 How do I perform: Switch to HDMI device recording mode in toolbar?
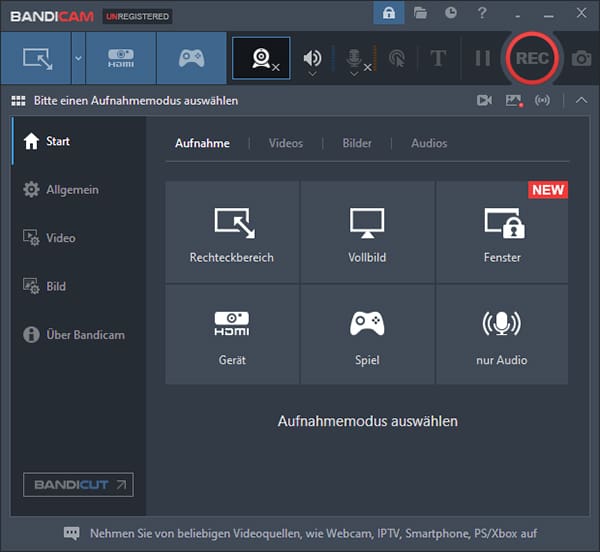coord(121,58)
